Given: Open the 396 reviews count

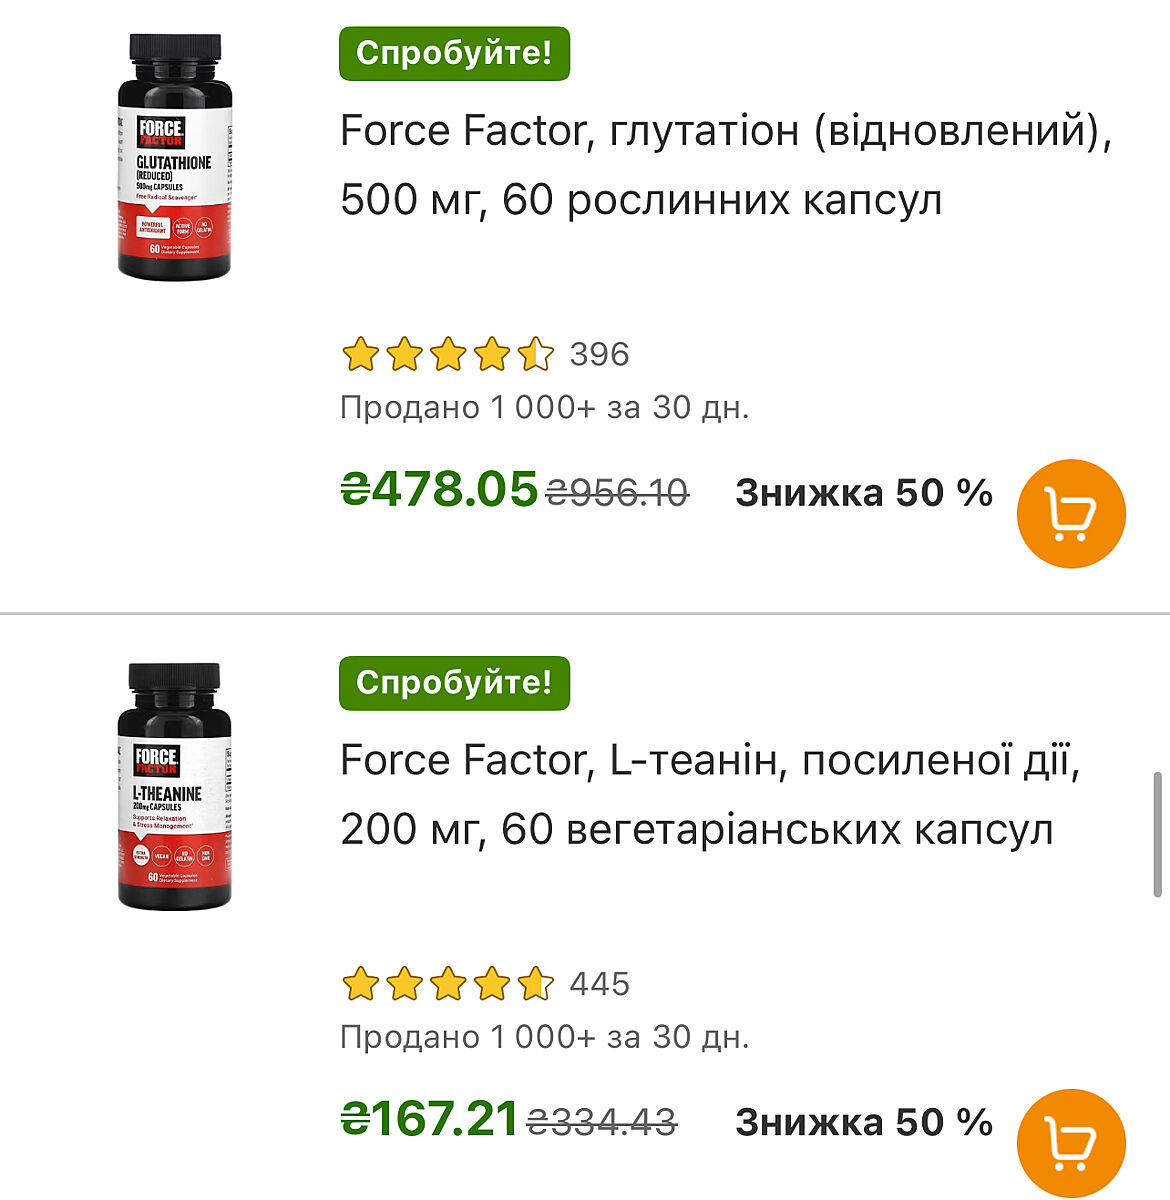Looking at the screenshot, I should point(599,354).
